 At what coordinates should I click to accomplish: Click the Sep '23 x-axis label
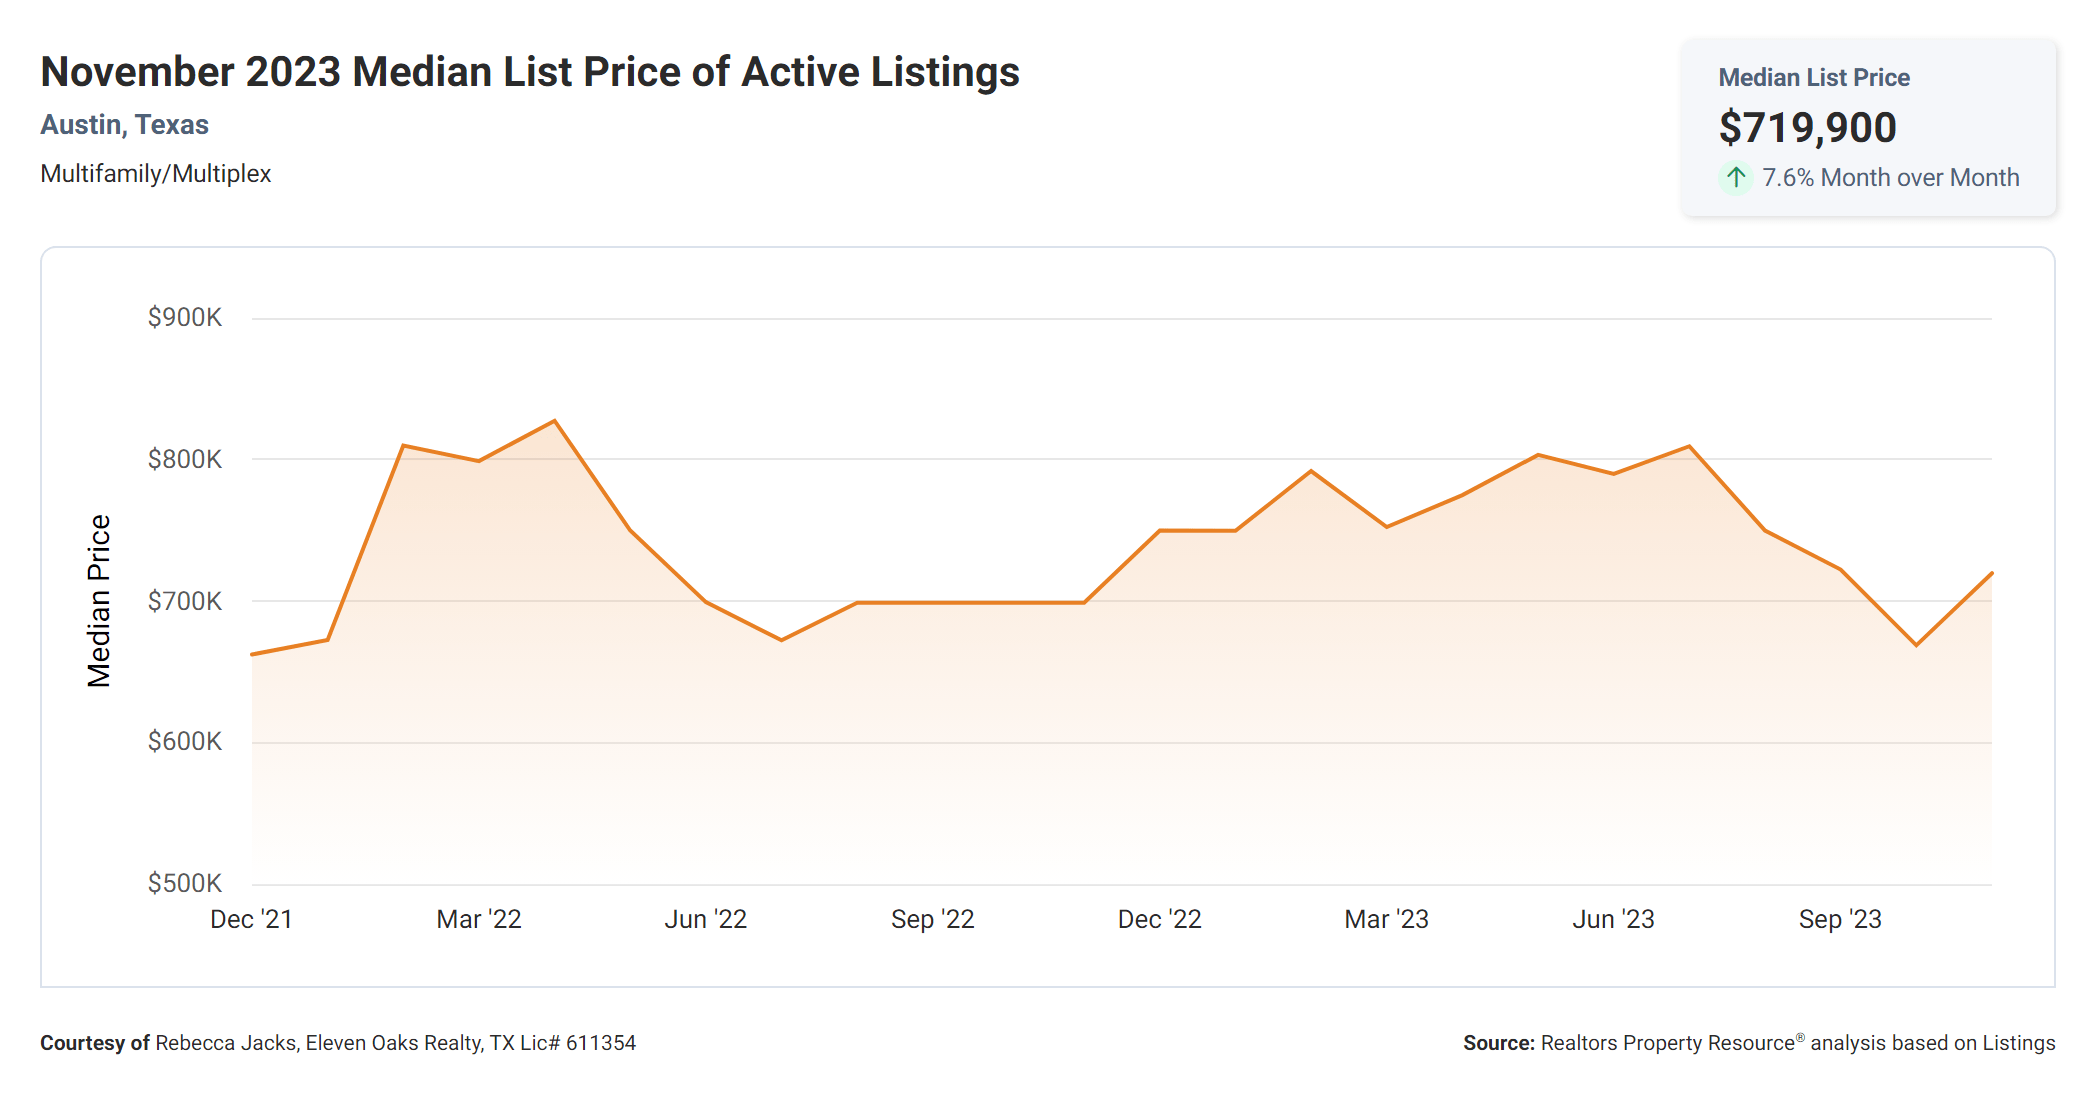1840,919
